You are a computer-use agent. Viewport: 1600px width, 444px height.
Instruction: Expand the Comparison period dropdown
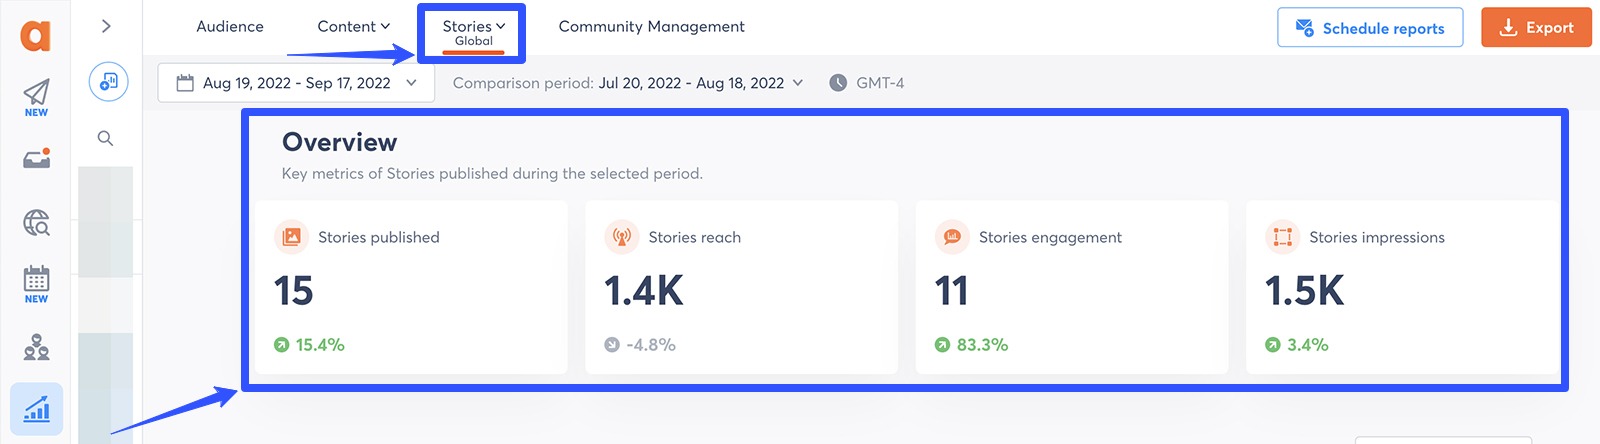(x=627, y=83)
